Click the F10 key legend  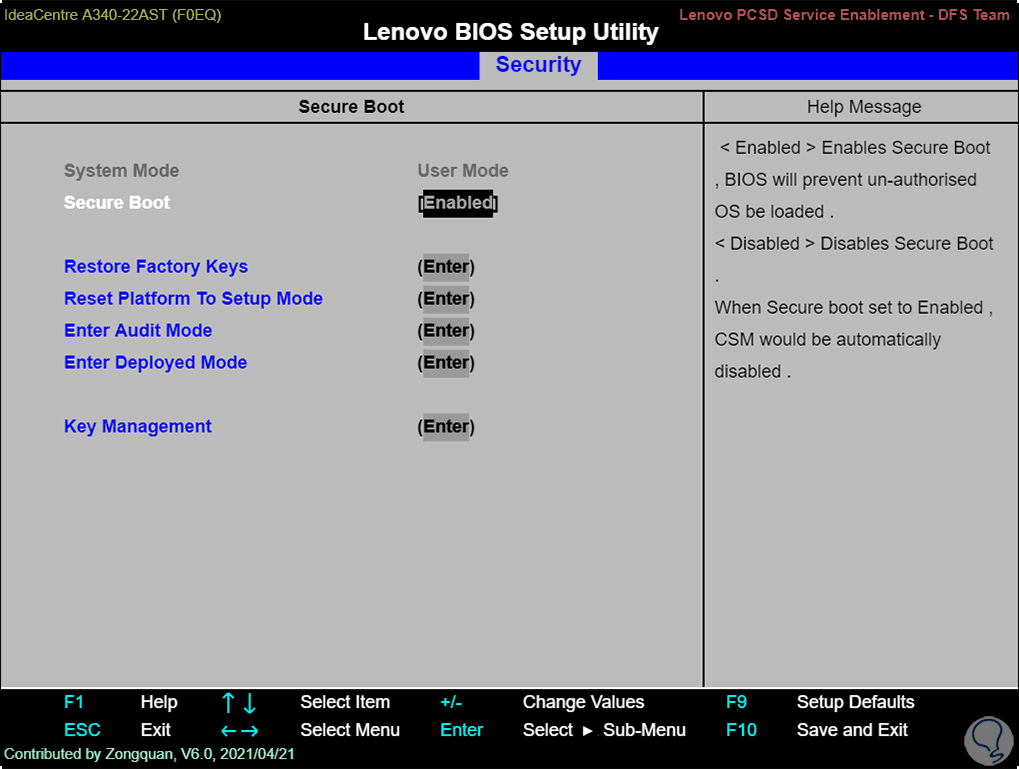(x=742, y=730)
